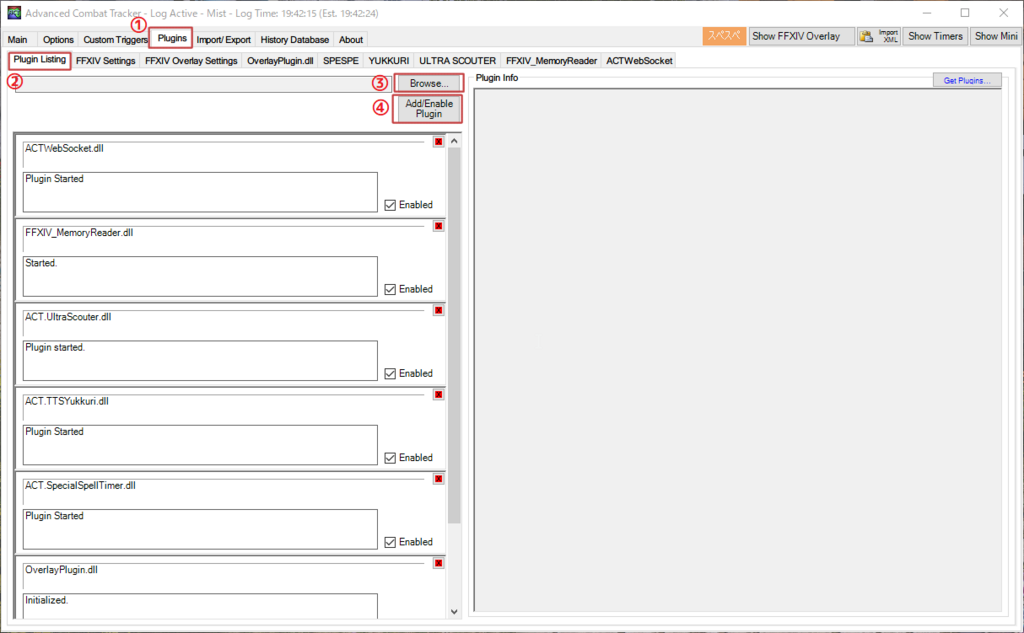The width and height of the screenshot is (1024, 633).
Task: Click plugin list scrollbar down arrow
Action: coord(455,612)
